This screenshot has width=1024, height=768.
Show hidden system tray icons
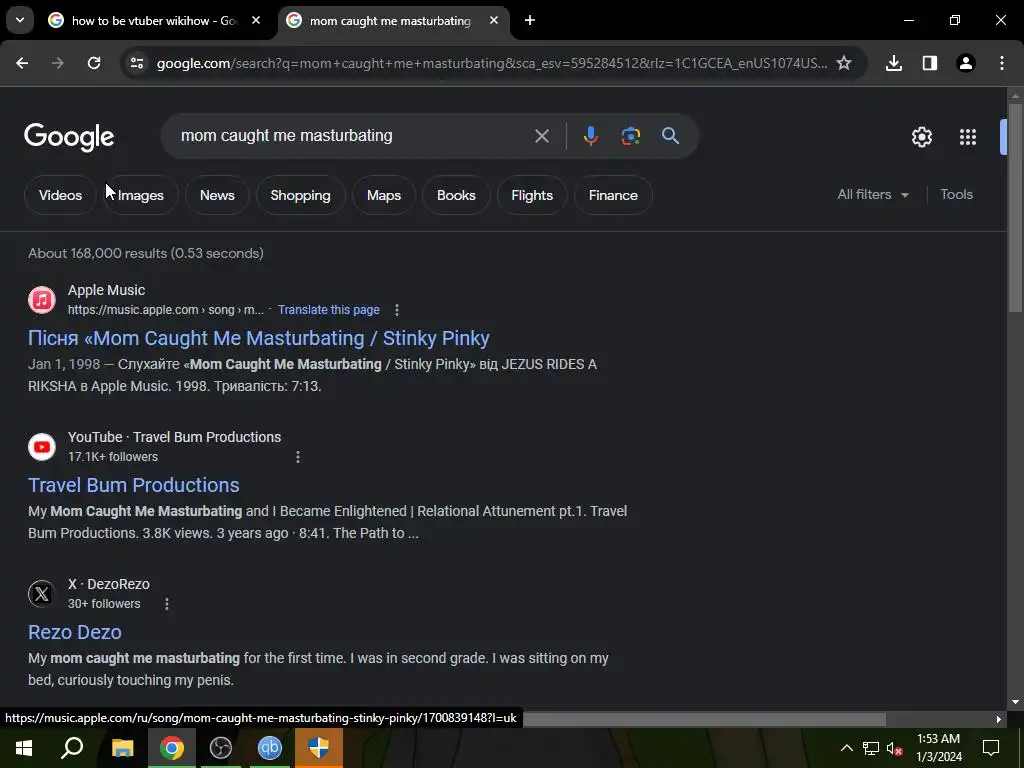pos(846,748)
